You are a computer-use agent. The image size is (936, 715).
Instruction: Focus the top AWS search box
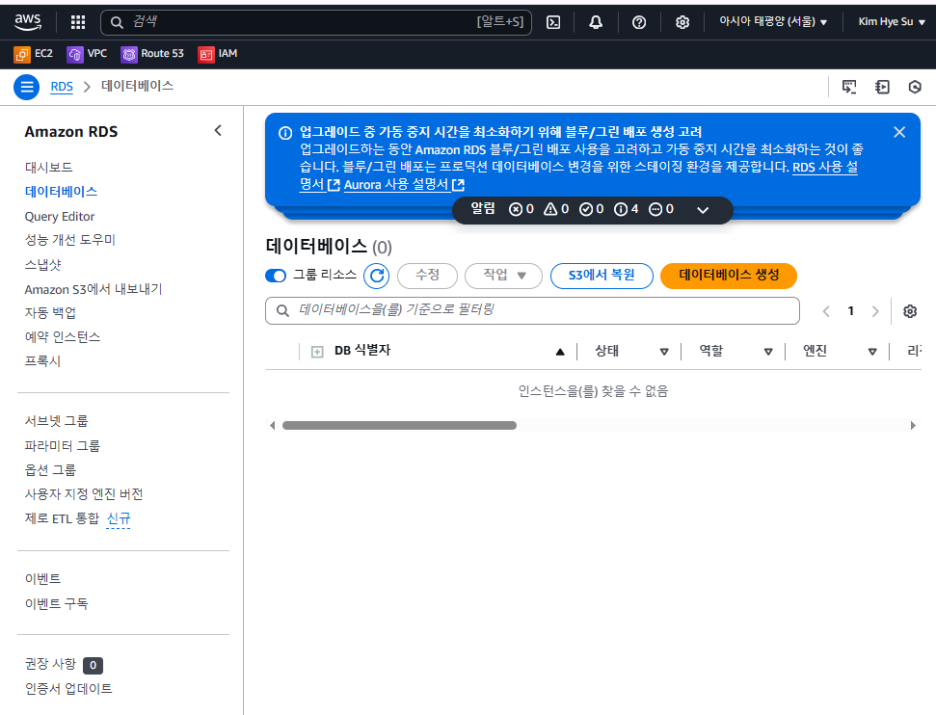pos(316,22)
